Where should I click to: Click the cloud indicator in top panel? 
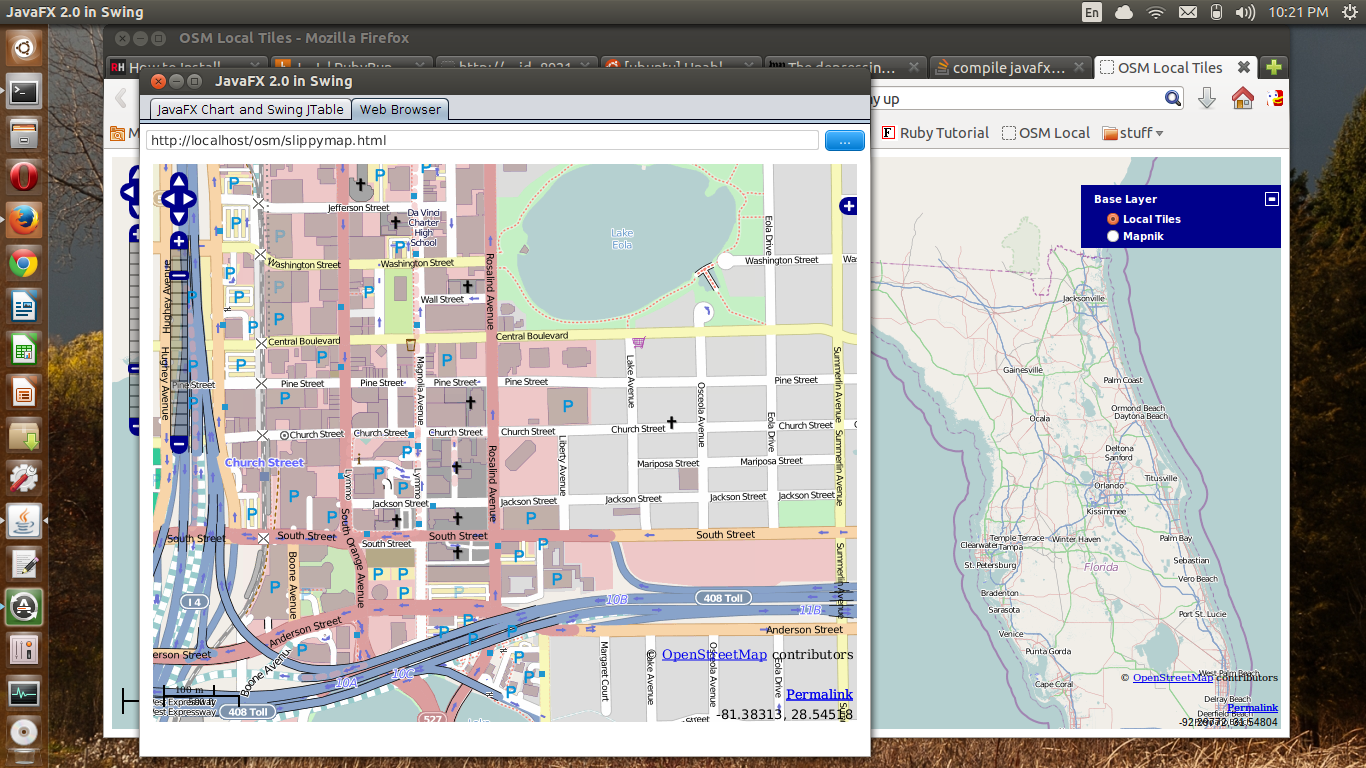pos(1124,12)
